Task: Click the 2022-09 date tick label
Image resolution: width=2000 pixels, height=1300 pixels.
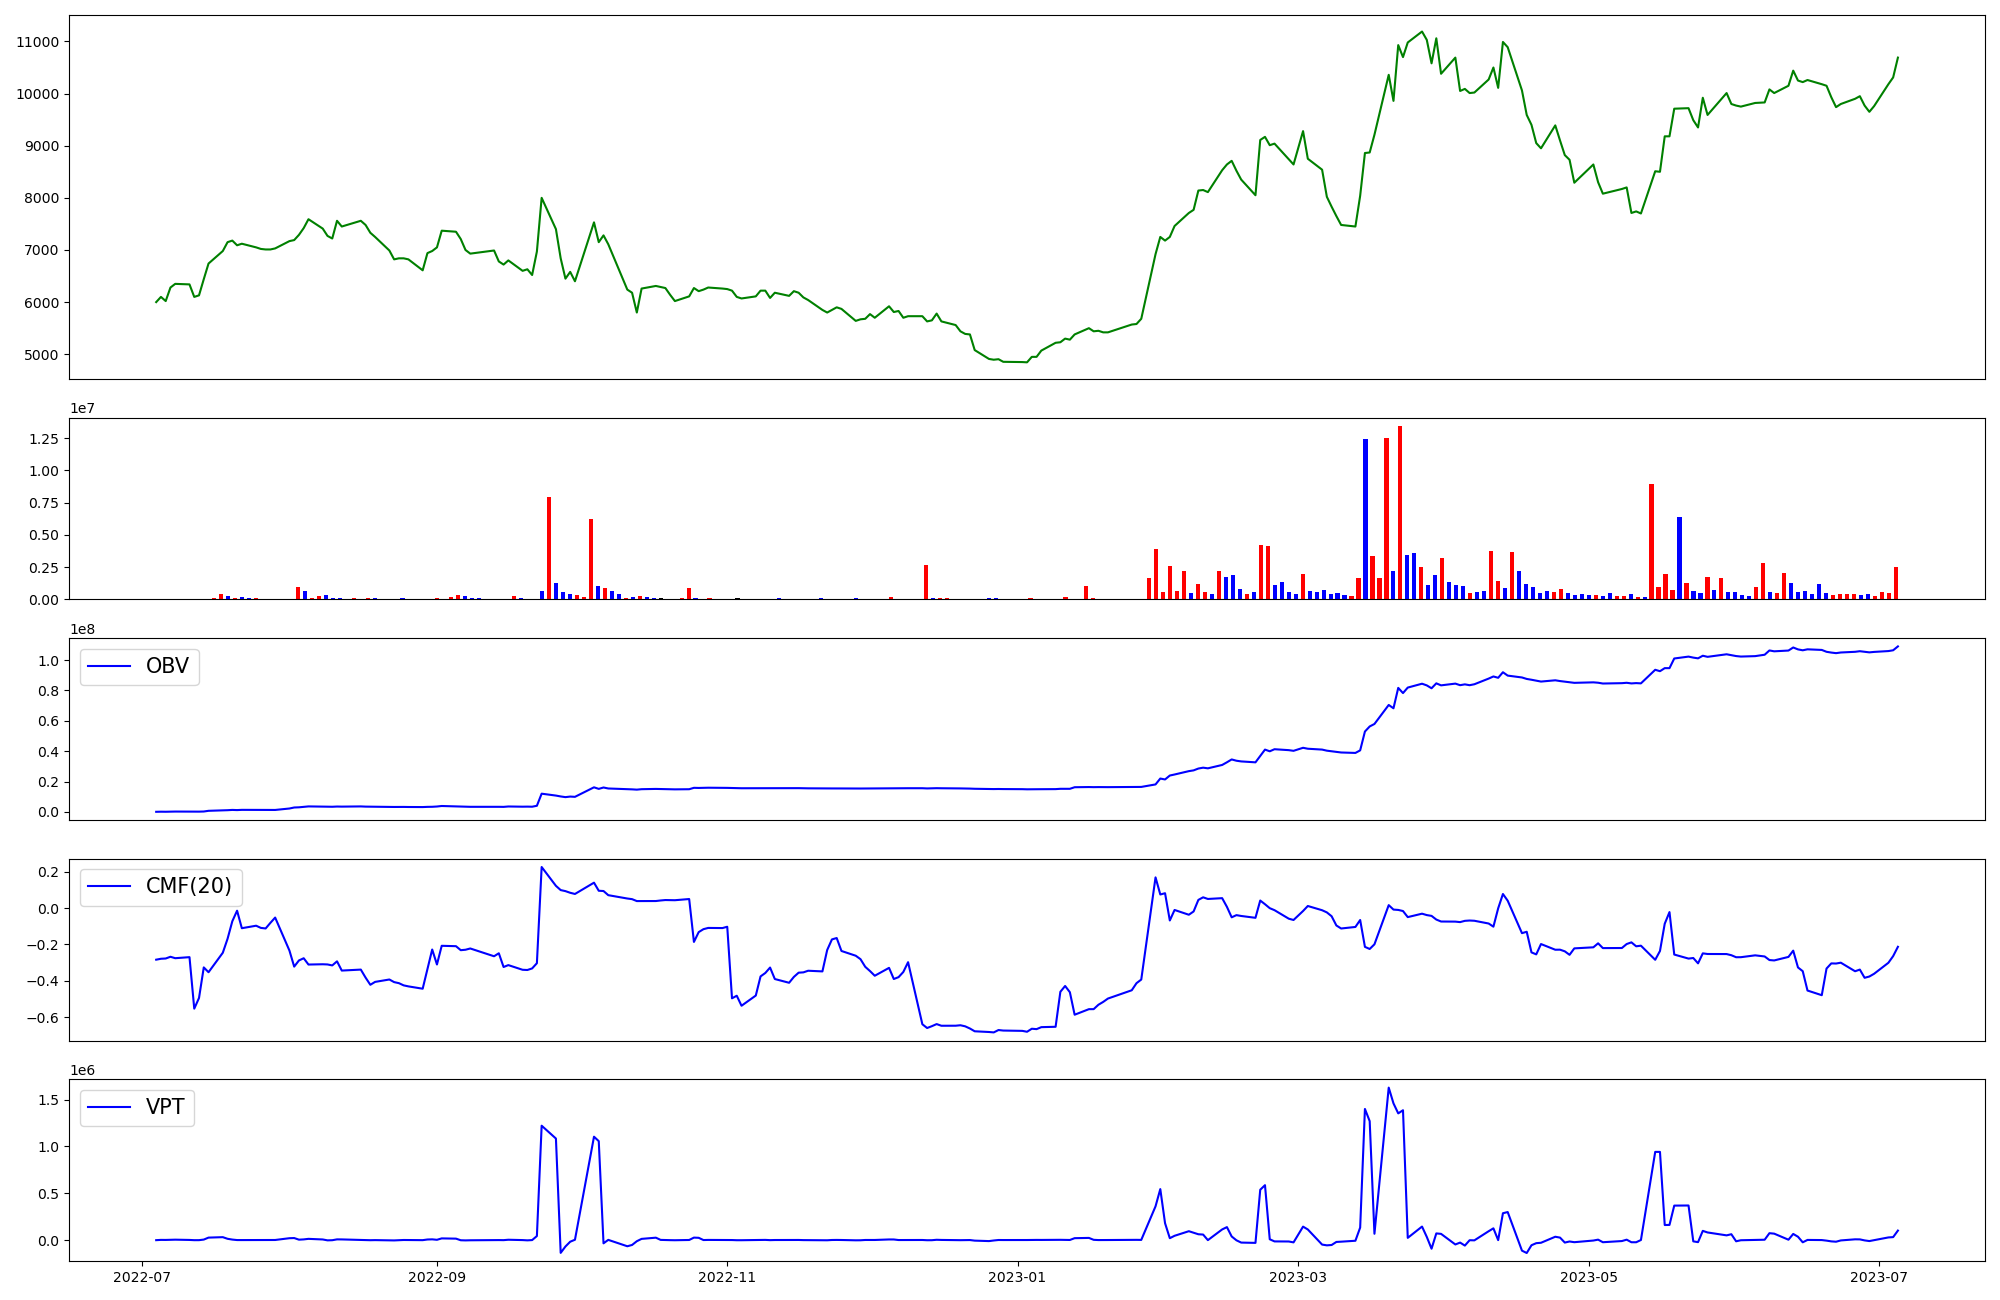Action: click(437, 1277)
